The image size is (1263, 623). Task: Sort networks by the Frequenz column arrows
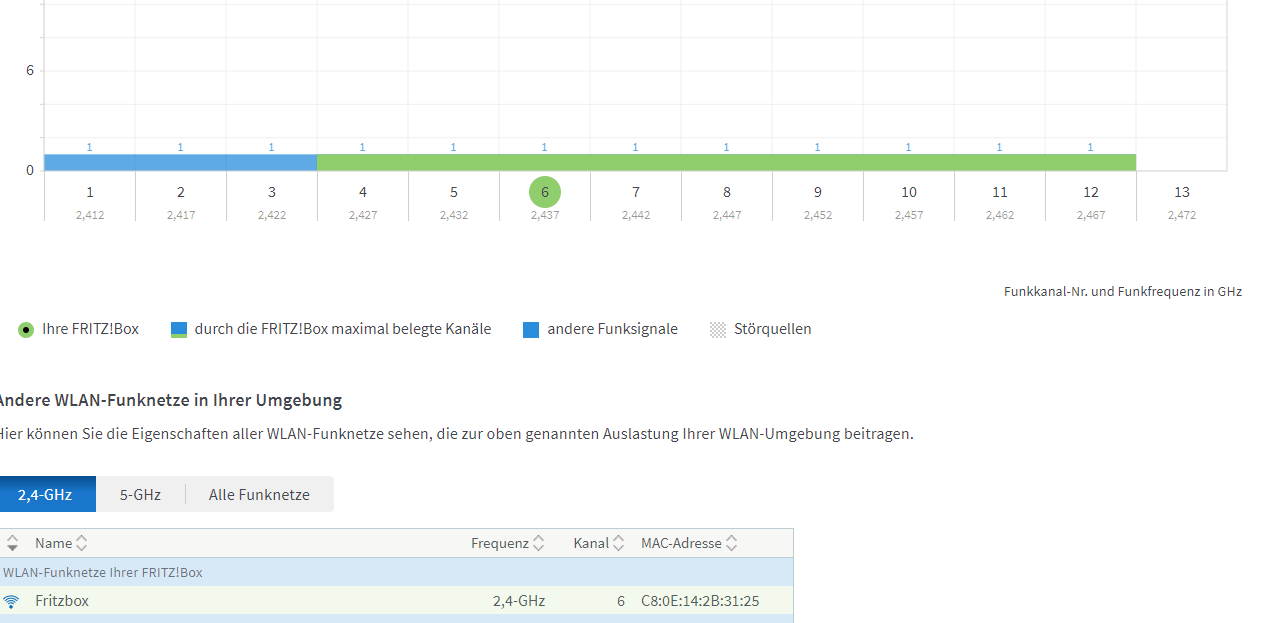coord(539,543)
